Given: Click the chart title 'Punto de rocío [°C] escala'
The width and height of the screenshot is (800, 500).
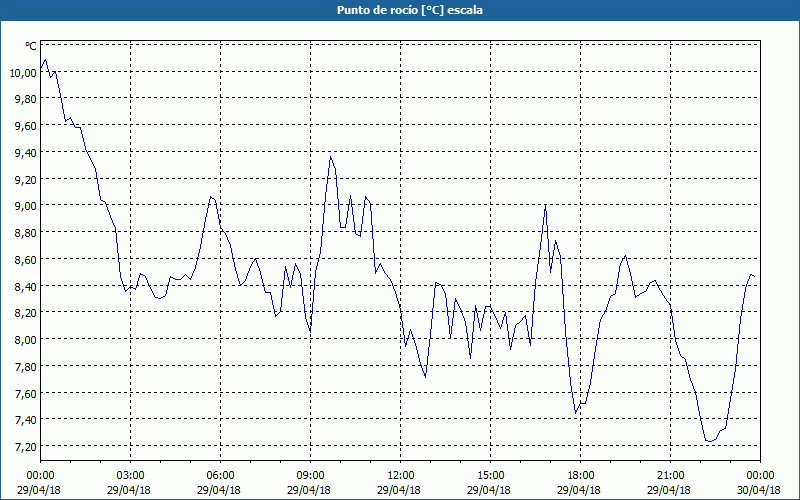Looking at the screenshot, I should point(410,10).
